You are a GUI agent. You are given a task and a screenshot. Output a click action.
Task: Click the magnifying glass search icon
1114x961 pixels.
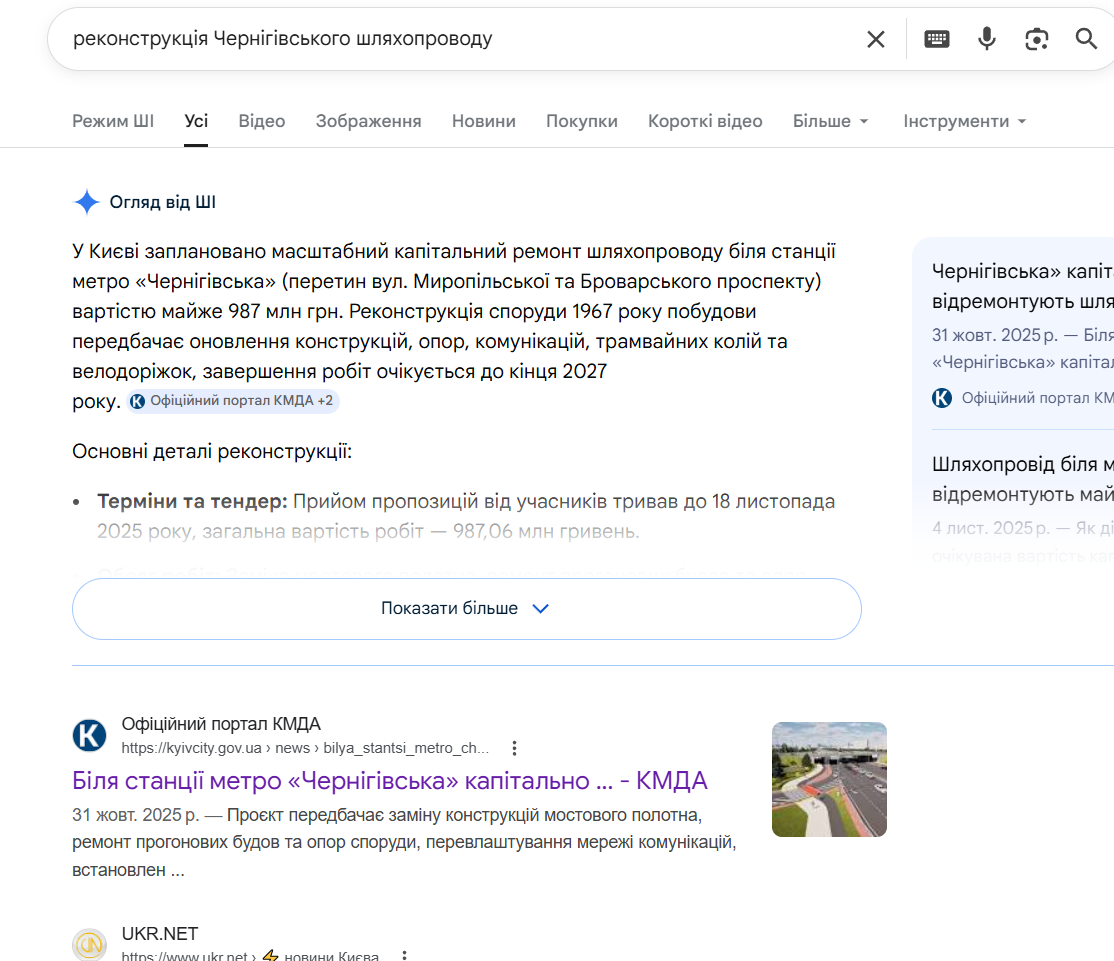coord(1086,39)
